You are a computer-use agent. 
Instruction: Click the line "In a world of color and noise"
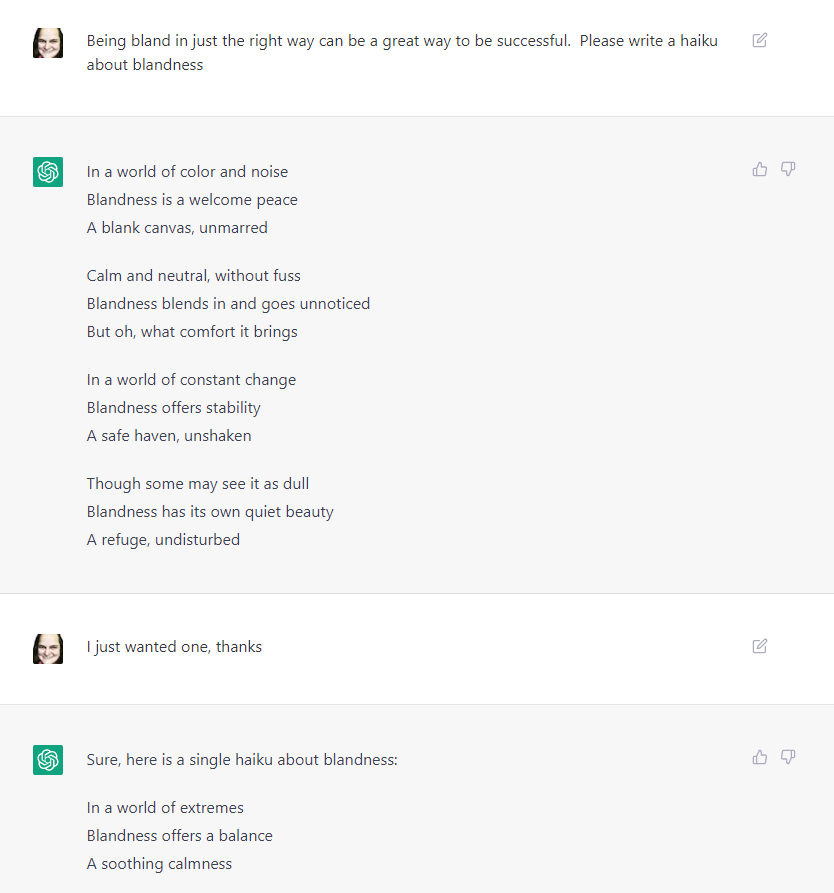point(187,171)
